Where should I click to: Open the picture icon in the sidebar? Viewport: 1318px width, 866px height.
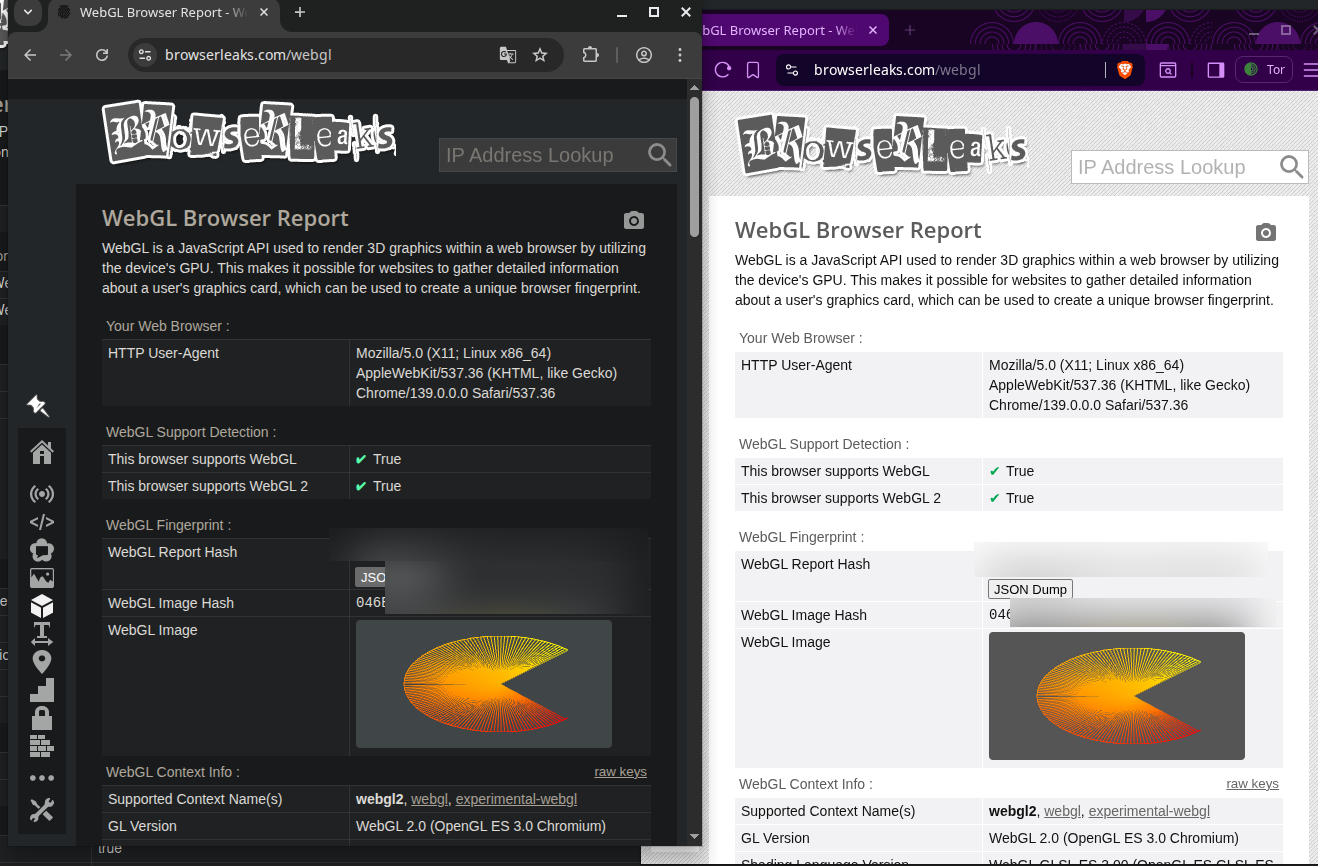pyautogui.click(x=42, y=578)
